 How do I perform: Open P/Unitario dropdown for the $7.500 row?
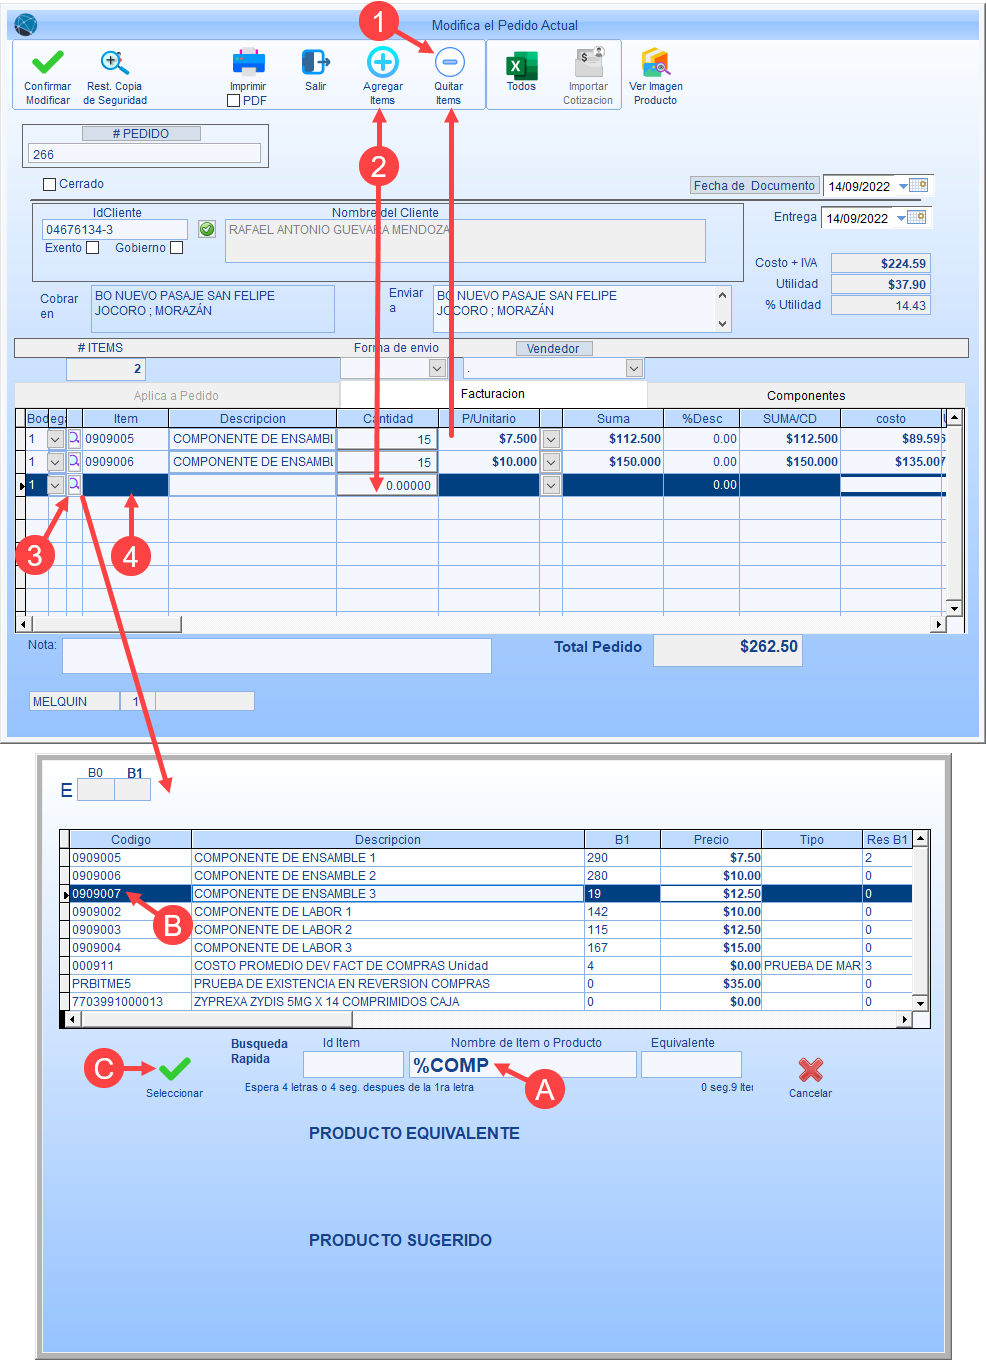pyautogui.click(x=551, y=439)
